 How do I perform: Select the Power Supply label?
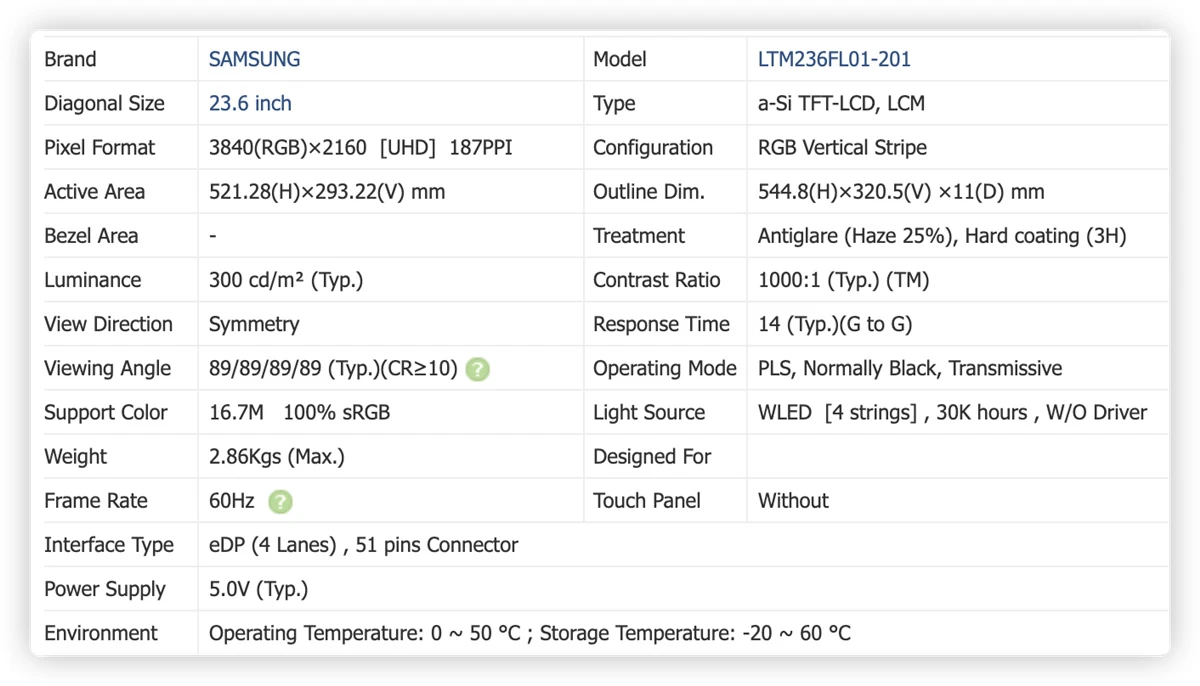105,589
